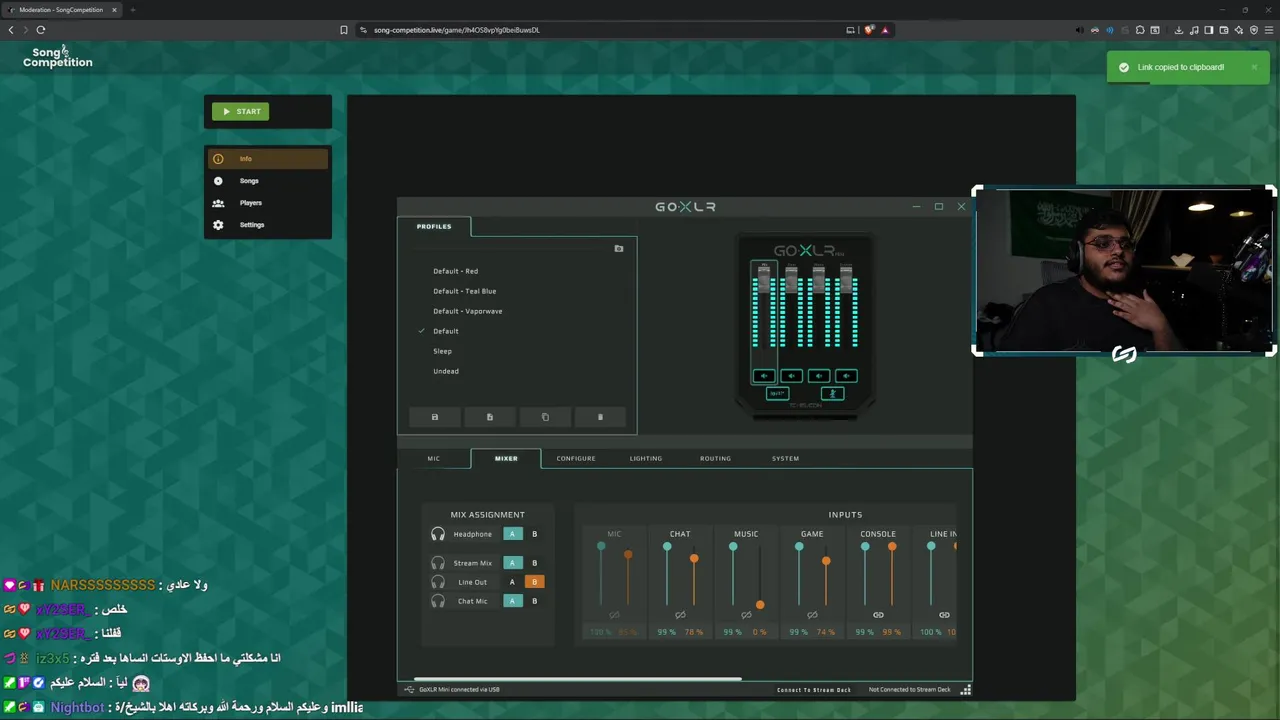The height and width of the screenshot is (720, 1280).
Task: Click the cough mute button on GoXLR device
Action: click(x=832, y=394)
